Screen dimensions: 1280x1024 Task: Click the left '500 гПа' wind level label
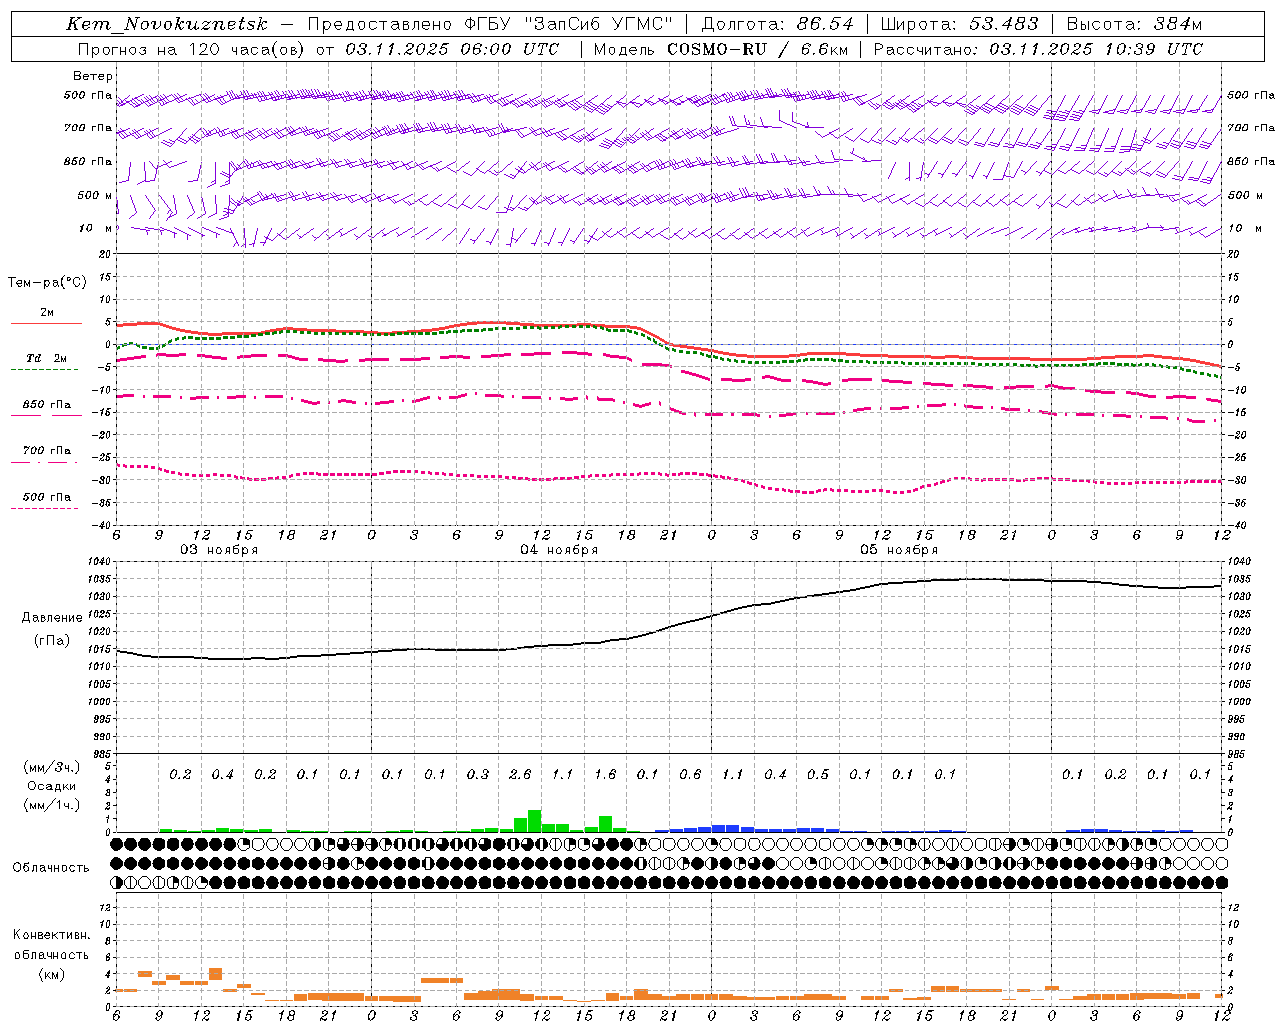tap(88, 95)
